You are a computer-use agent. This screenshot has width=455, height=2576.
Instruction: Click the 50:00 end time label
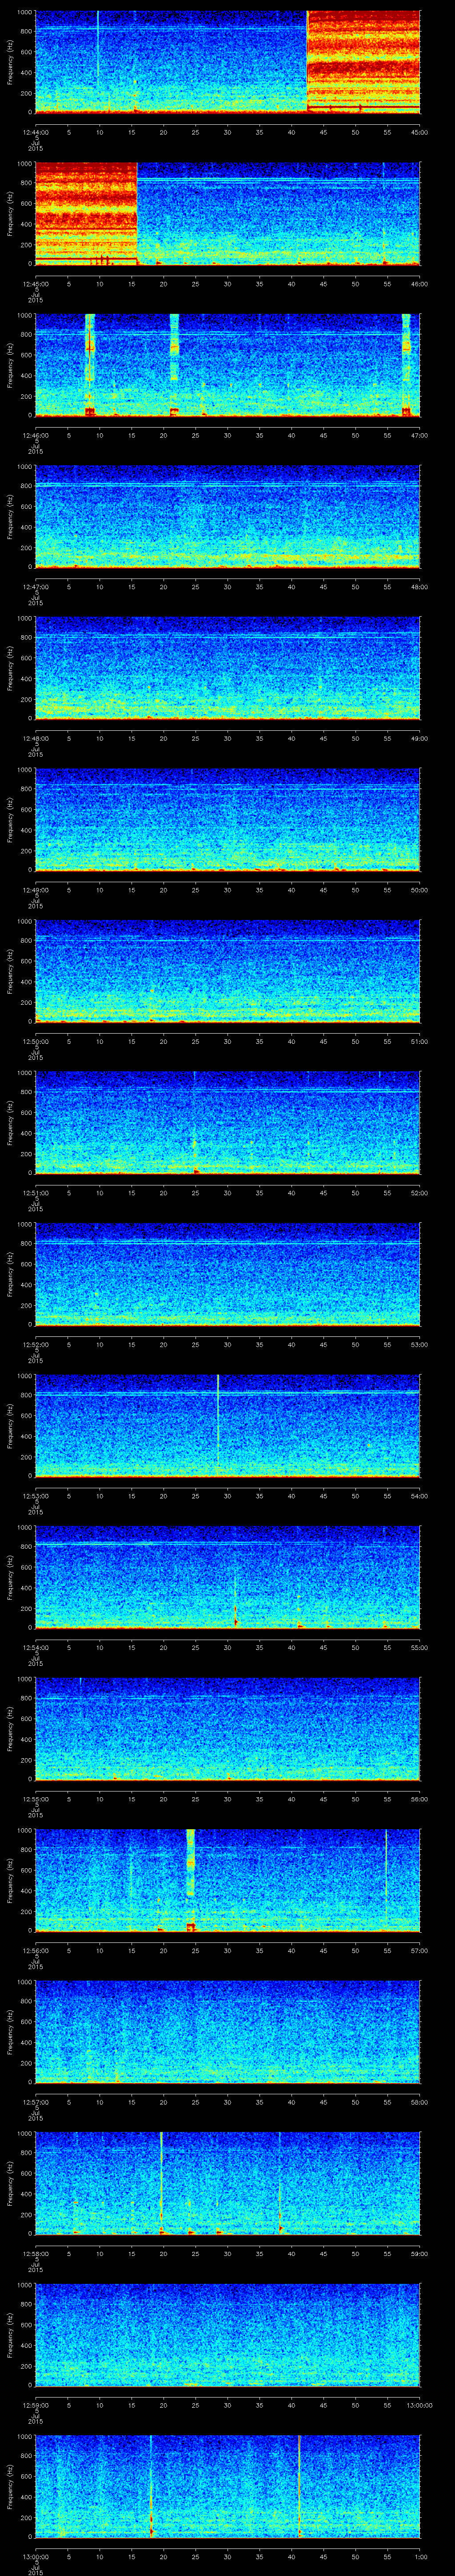[x=420, y=890]
